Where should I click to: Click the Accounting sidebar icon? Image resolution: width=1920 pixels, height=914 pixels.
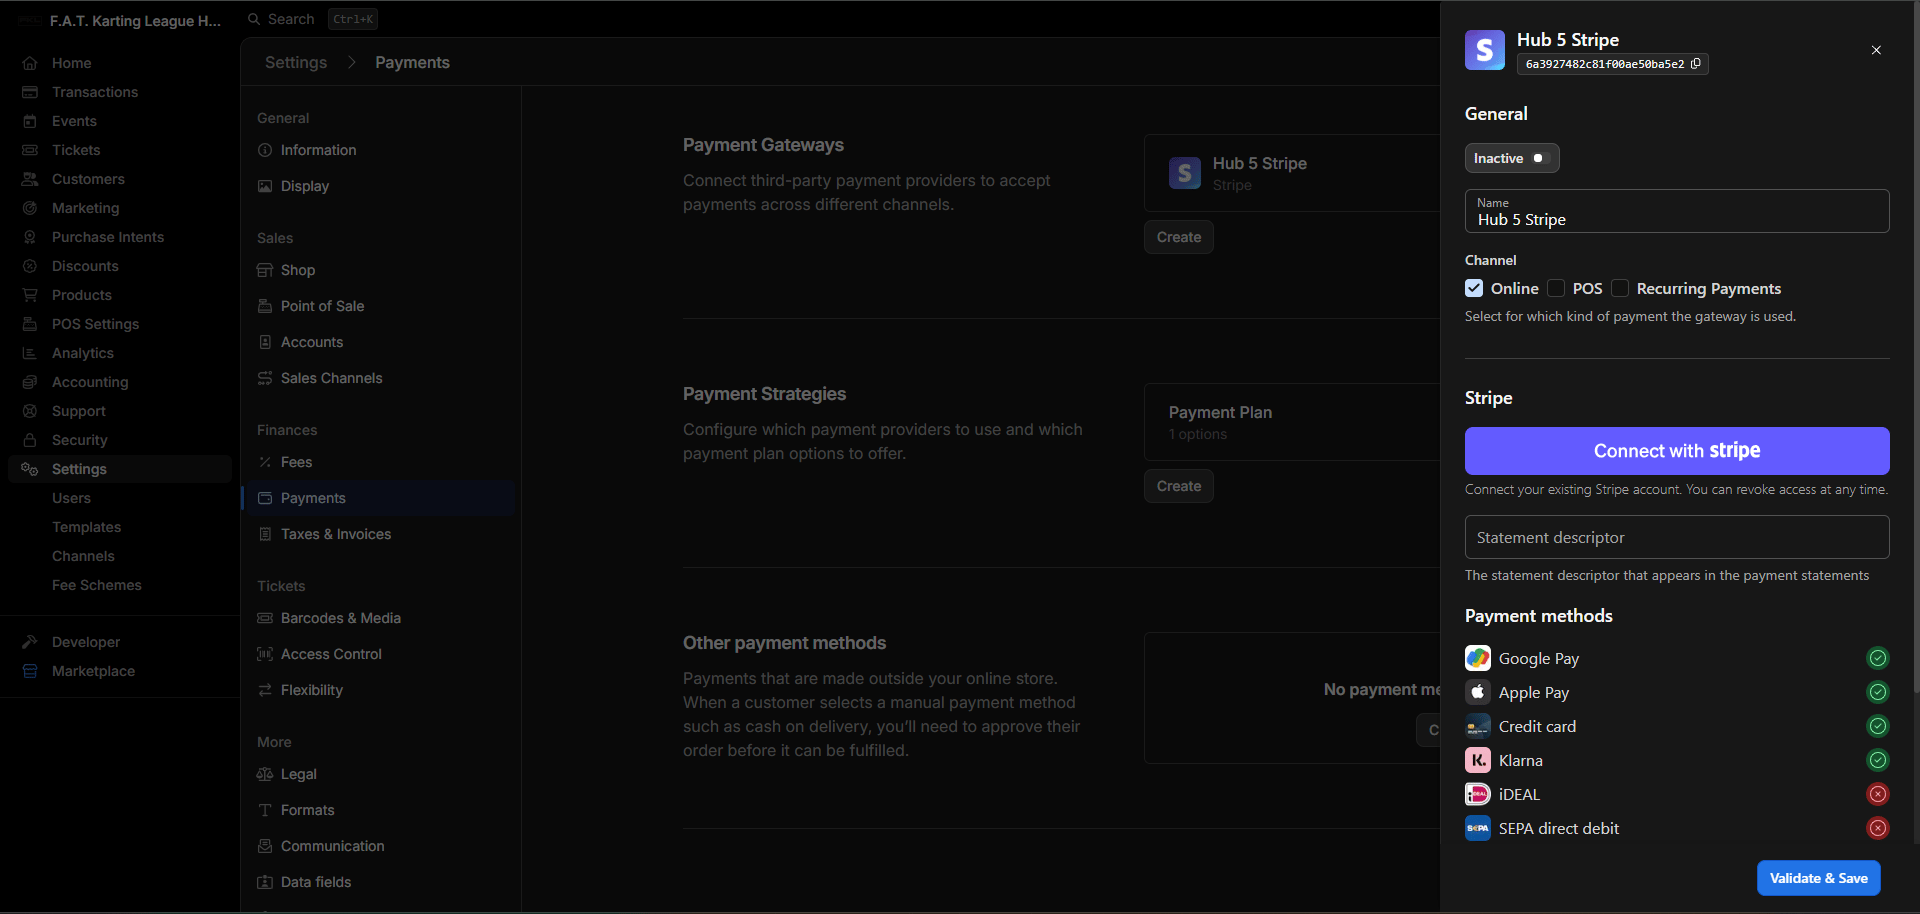(x=30, y=382)
